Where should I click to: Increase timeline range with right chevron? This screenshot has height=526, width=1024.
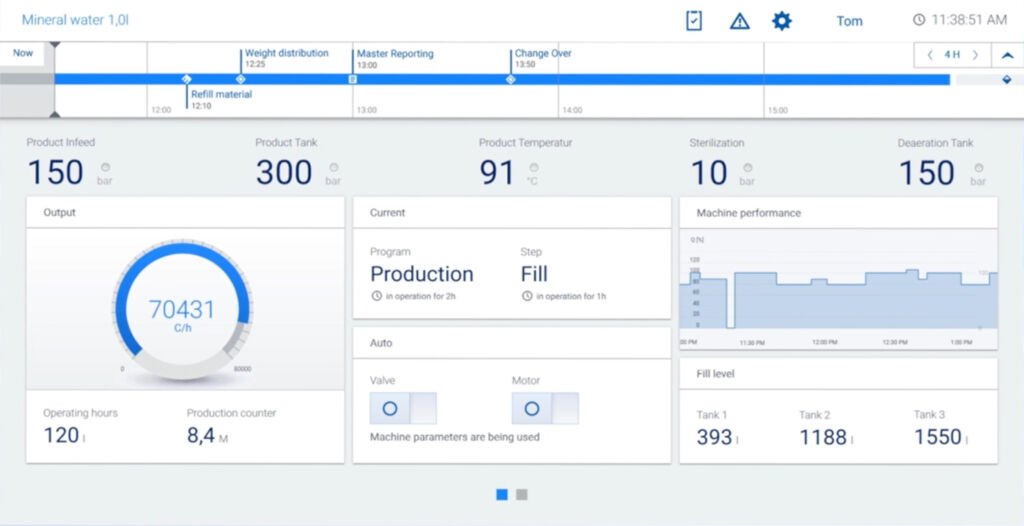pos(975,55)
